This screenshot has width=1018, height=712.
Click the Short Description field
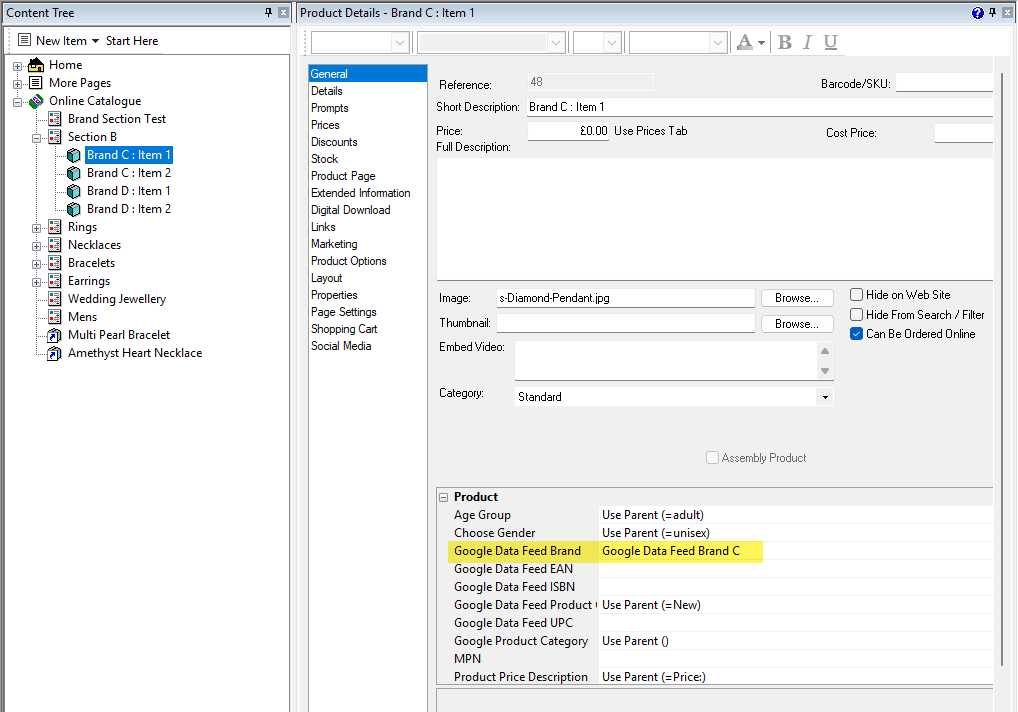click(x=758, y=107)
